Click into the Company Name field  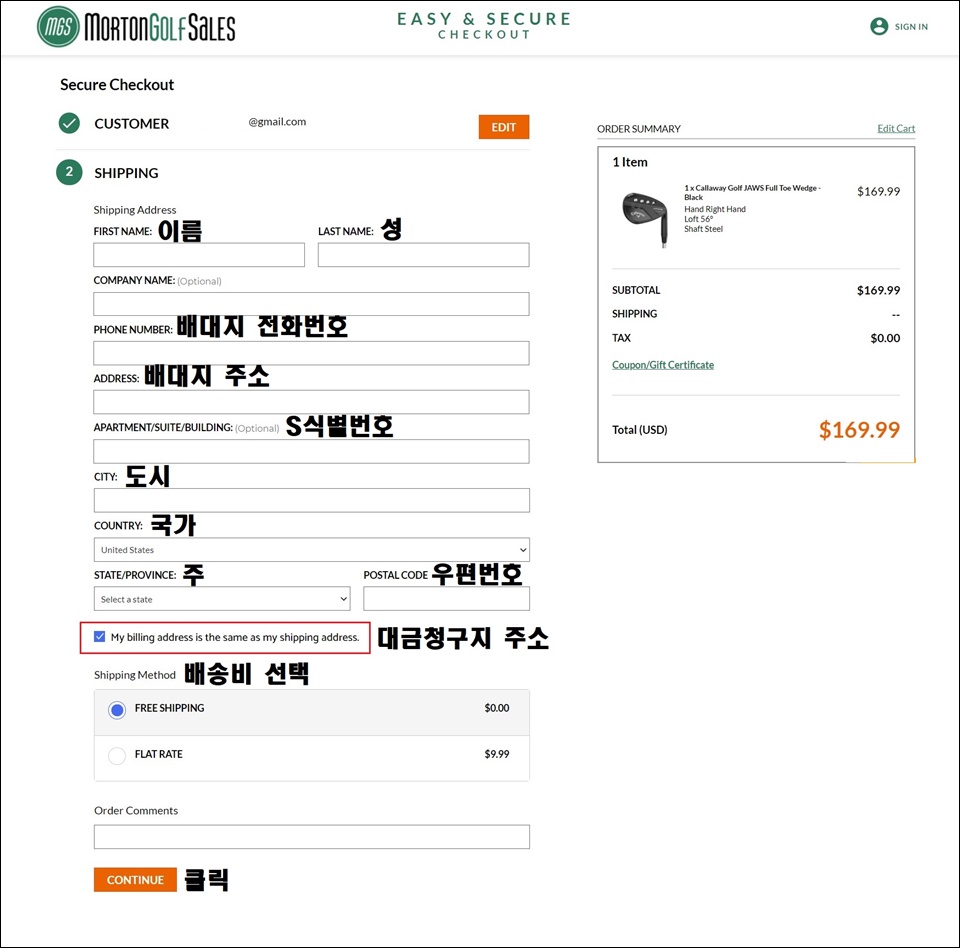pyautogui.click(x=312, y=304)
